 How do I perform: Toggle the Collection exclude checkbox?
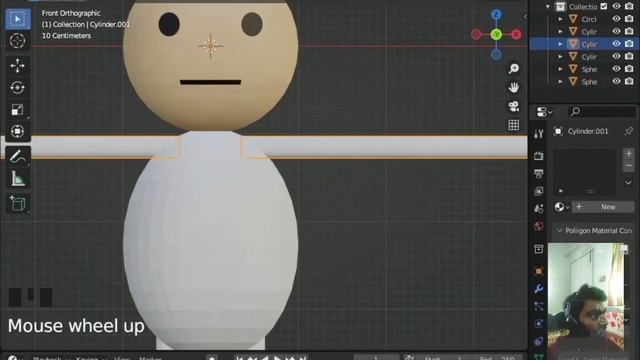(604, 6)
